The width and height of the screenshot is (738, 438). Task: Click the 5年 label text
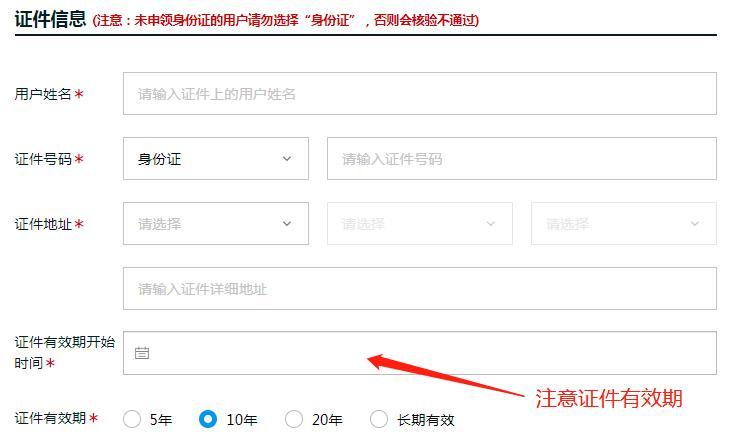pos(161,420)
